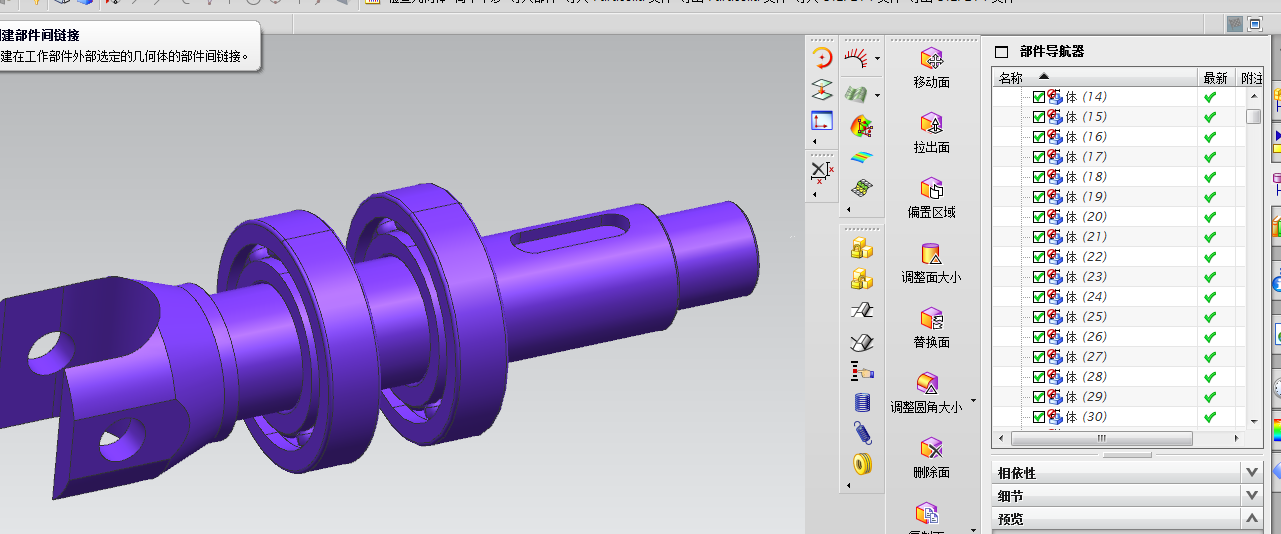This screenshot has height=534, width=1281.
Task: Click the horizontal scrollbar right arrow
Action: 1236,439
